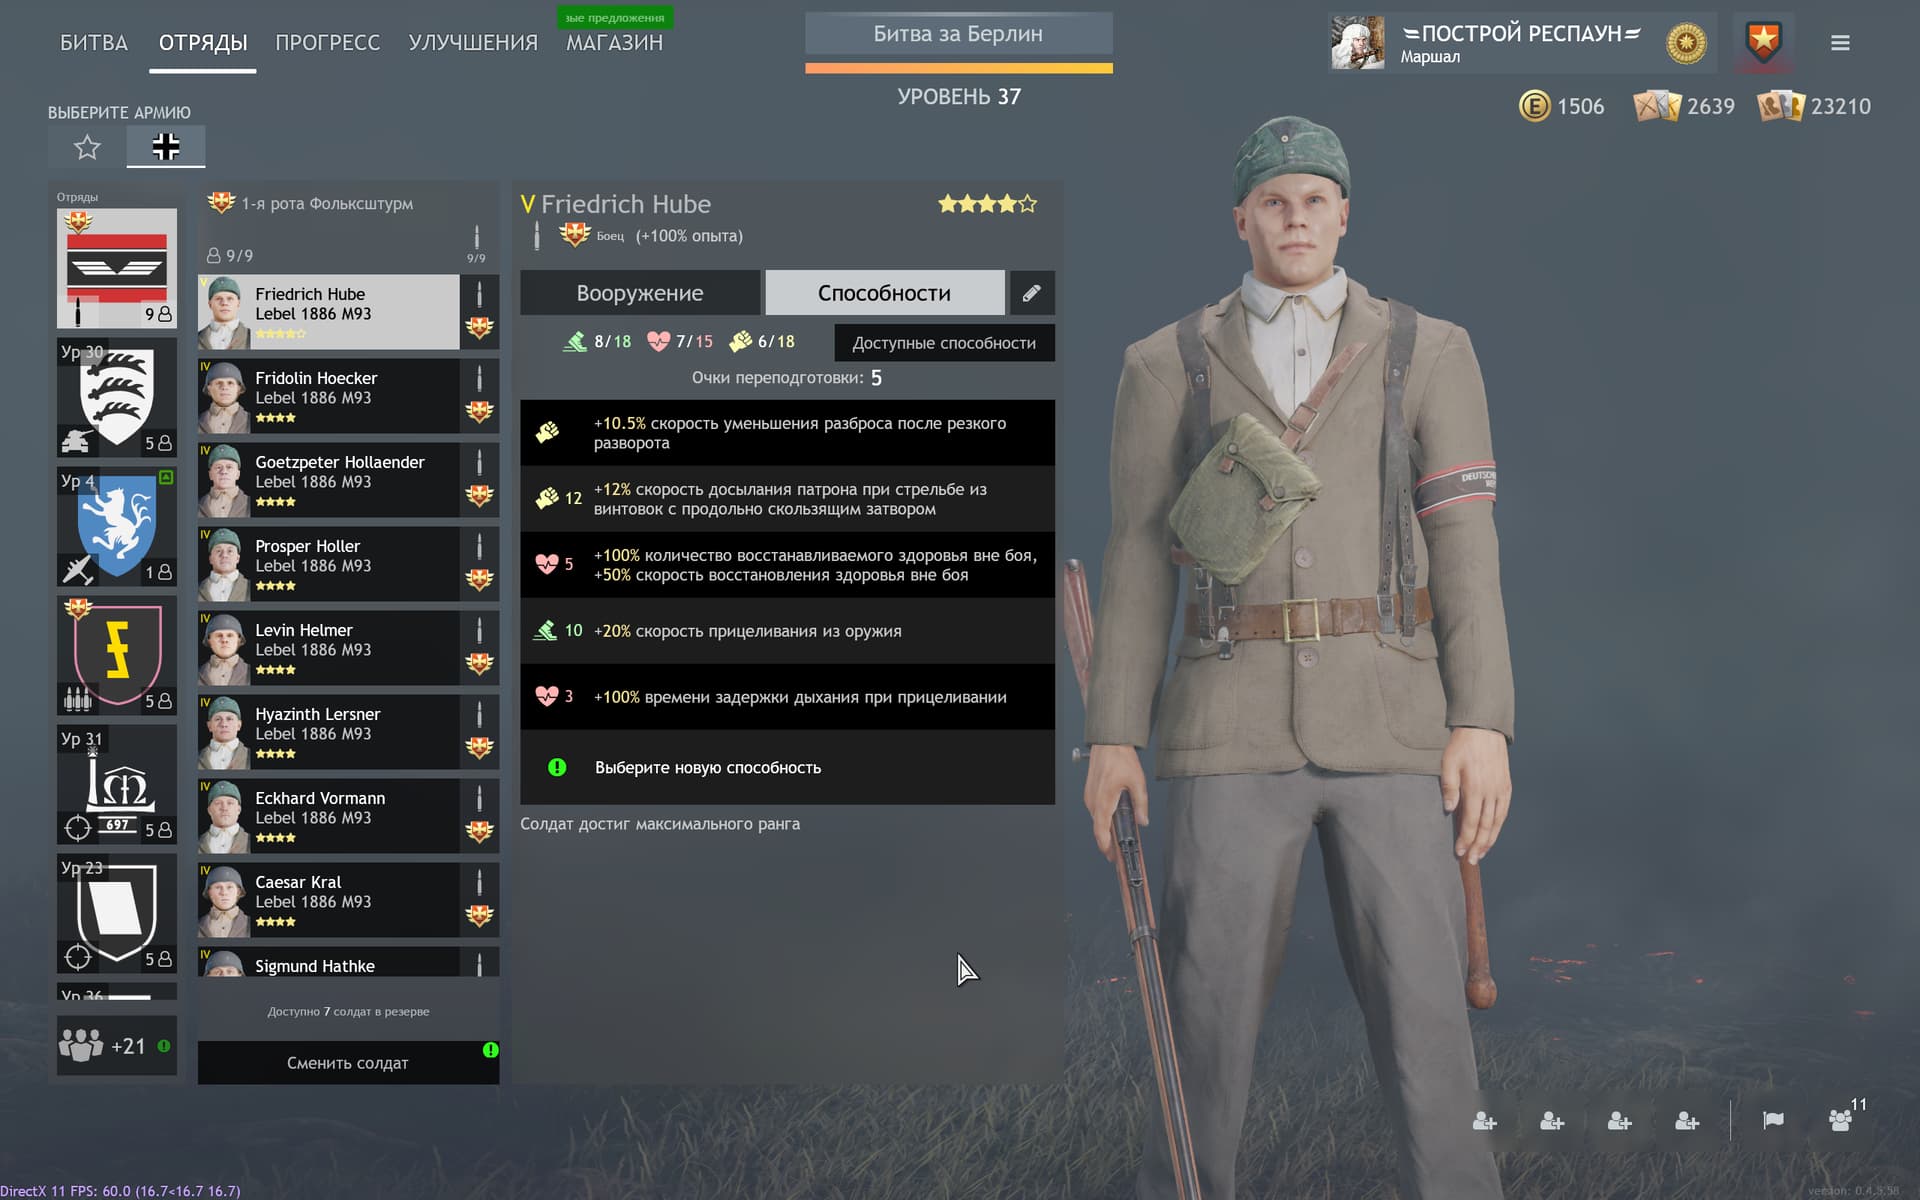Viewport: 1920px width, 1200px height.
Task: Open the Доступные способности button
Action: (x=944, y=343)
